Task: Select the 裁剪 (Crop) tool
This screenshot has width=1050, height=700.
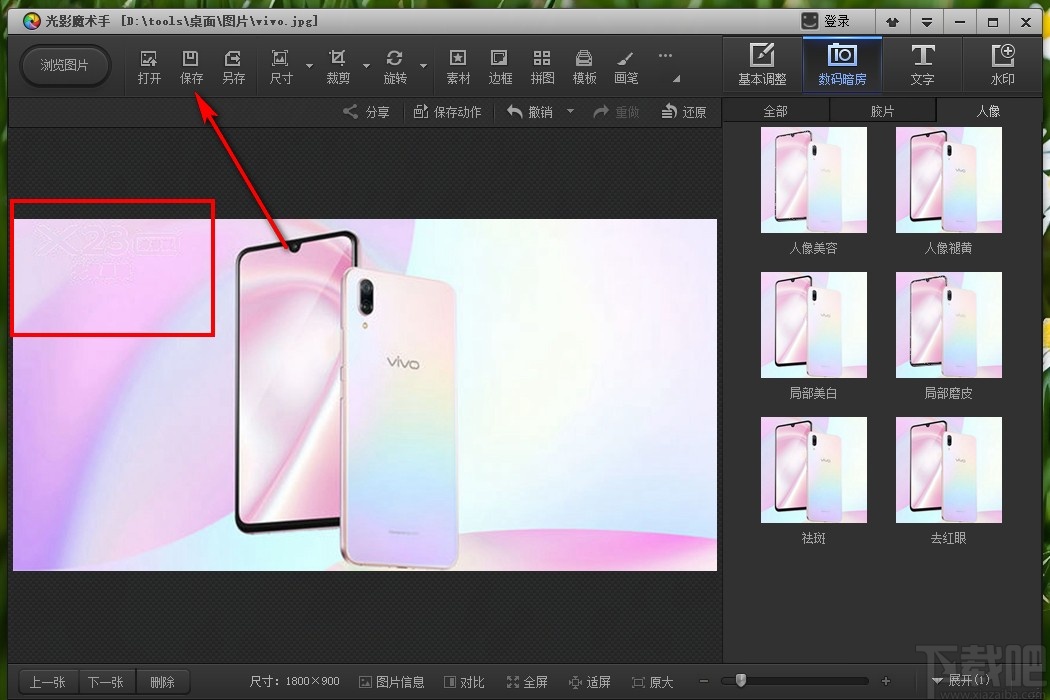Action: point(338,67)
